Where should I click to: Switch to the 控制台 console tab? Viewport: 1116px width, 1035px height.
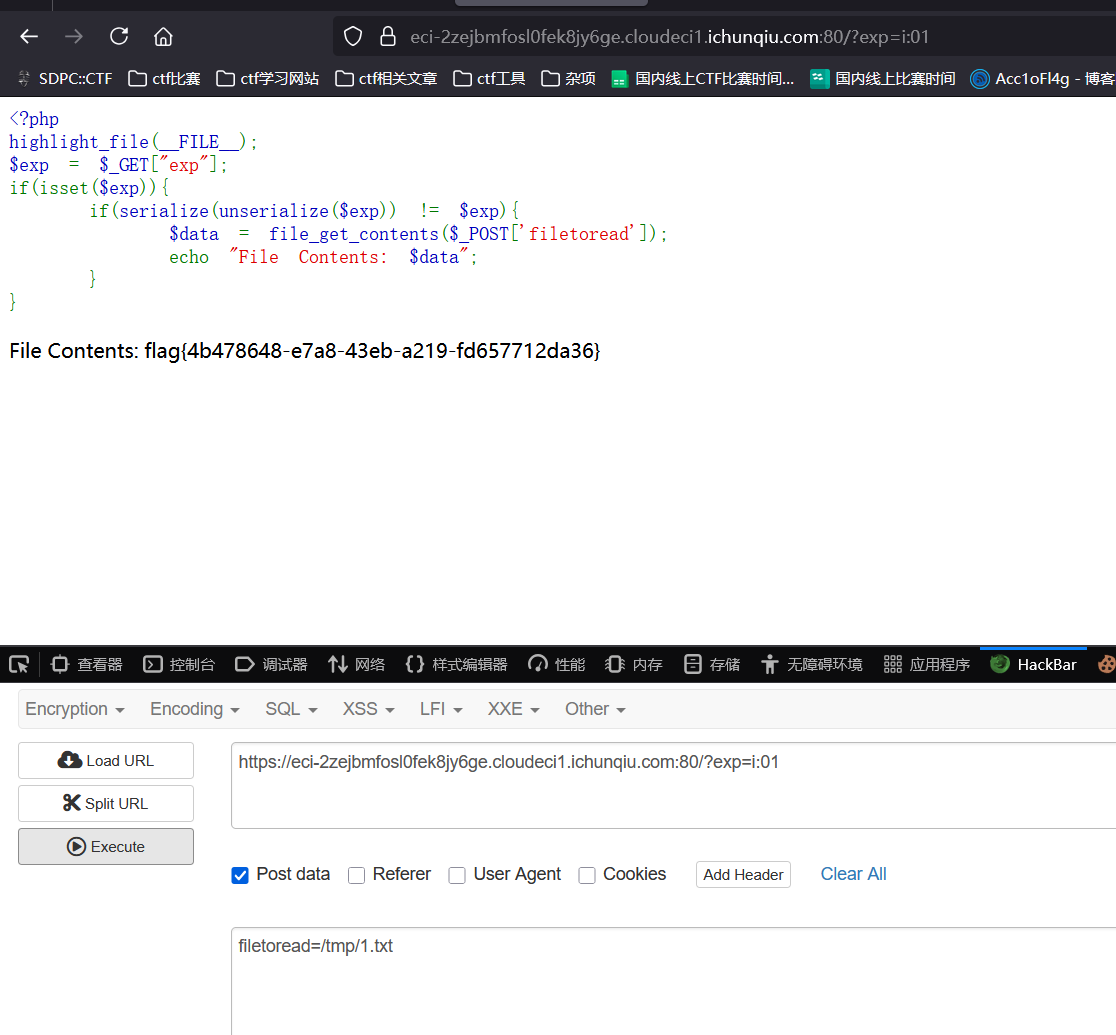click(179, 664)
